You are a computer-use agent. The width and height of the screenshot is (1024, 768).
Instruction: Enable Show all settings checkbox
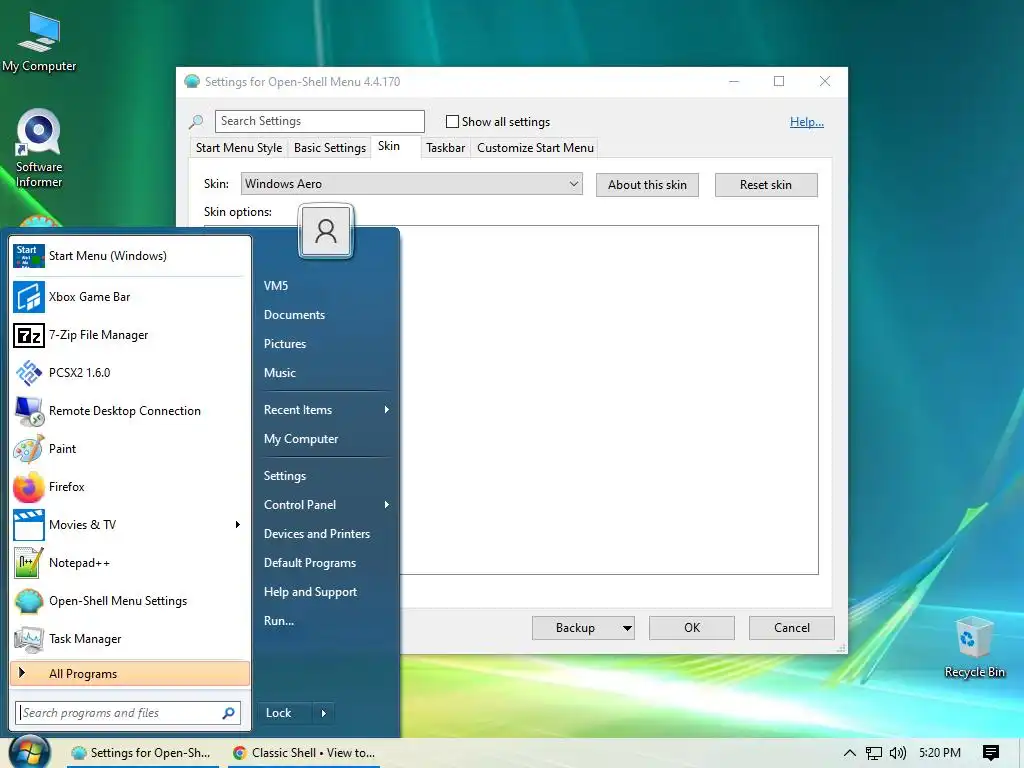[452, 121]
